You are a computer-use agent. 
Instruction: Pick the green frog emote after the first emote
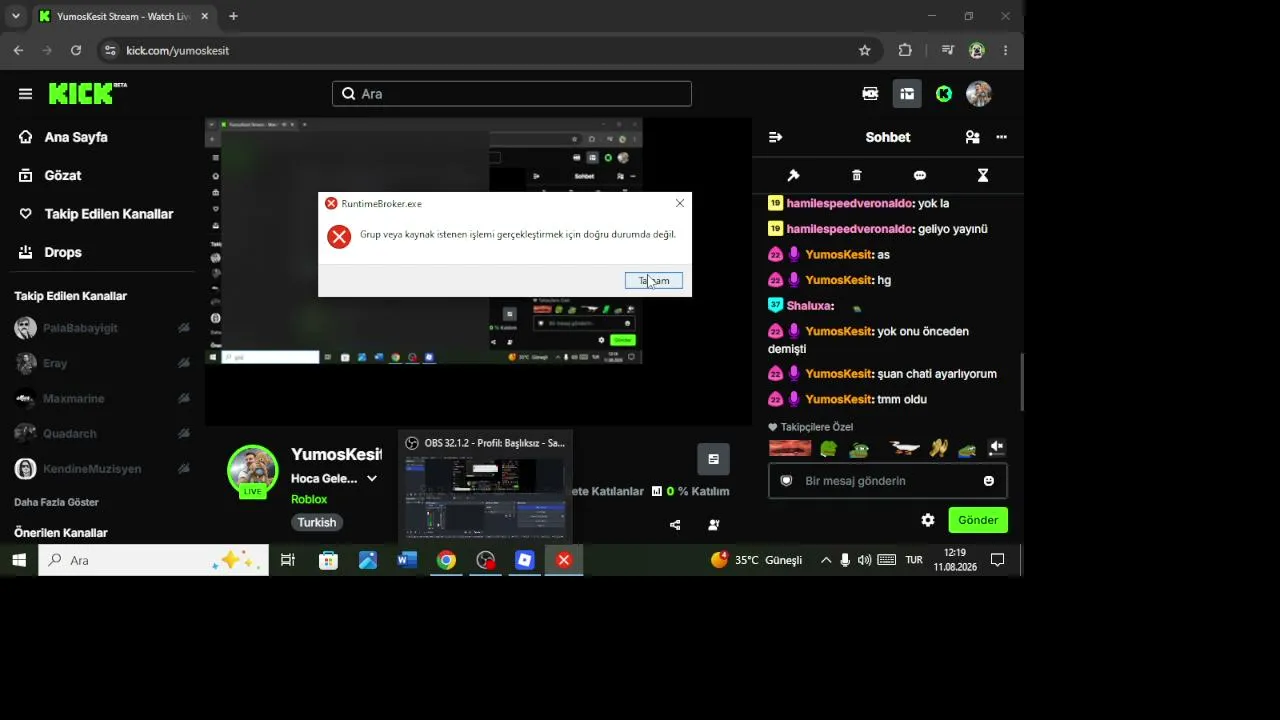(x=828, y=448)
